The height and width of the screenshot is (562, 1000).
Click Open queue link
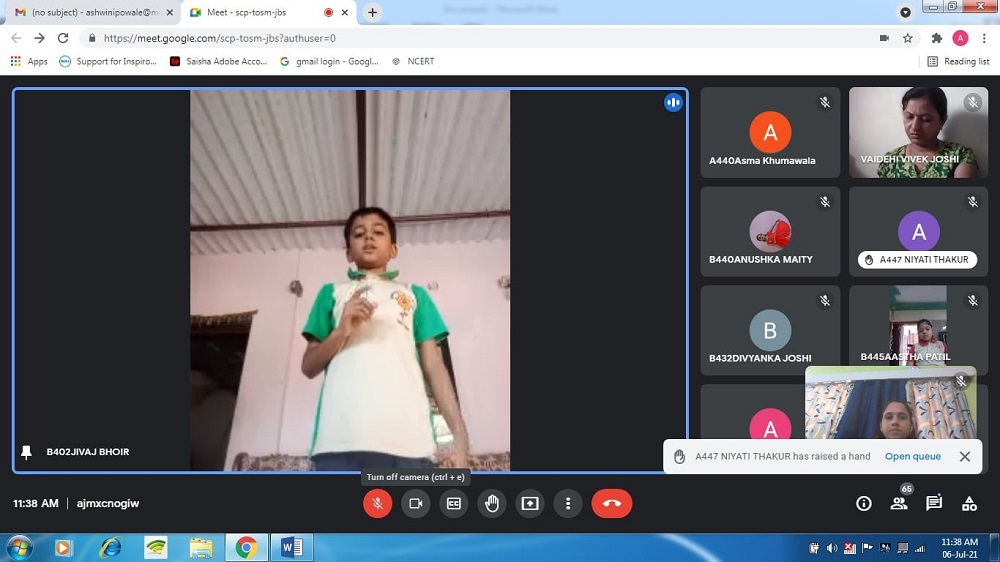tap(912, 456)
